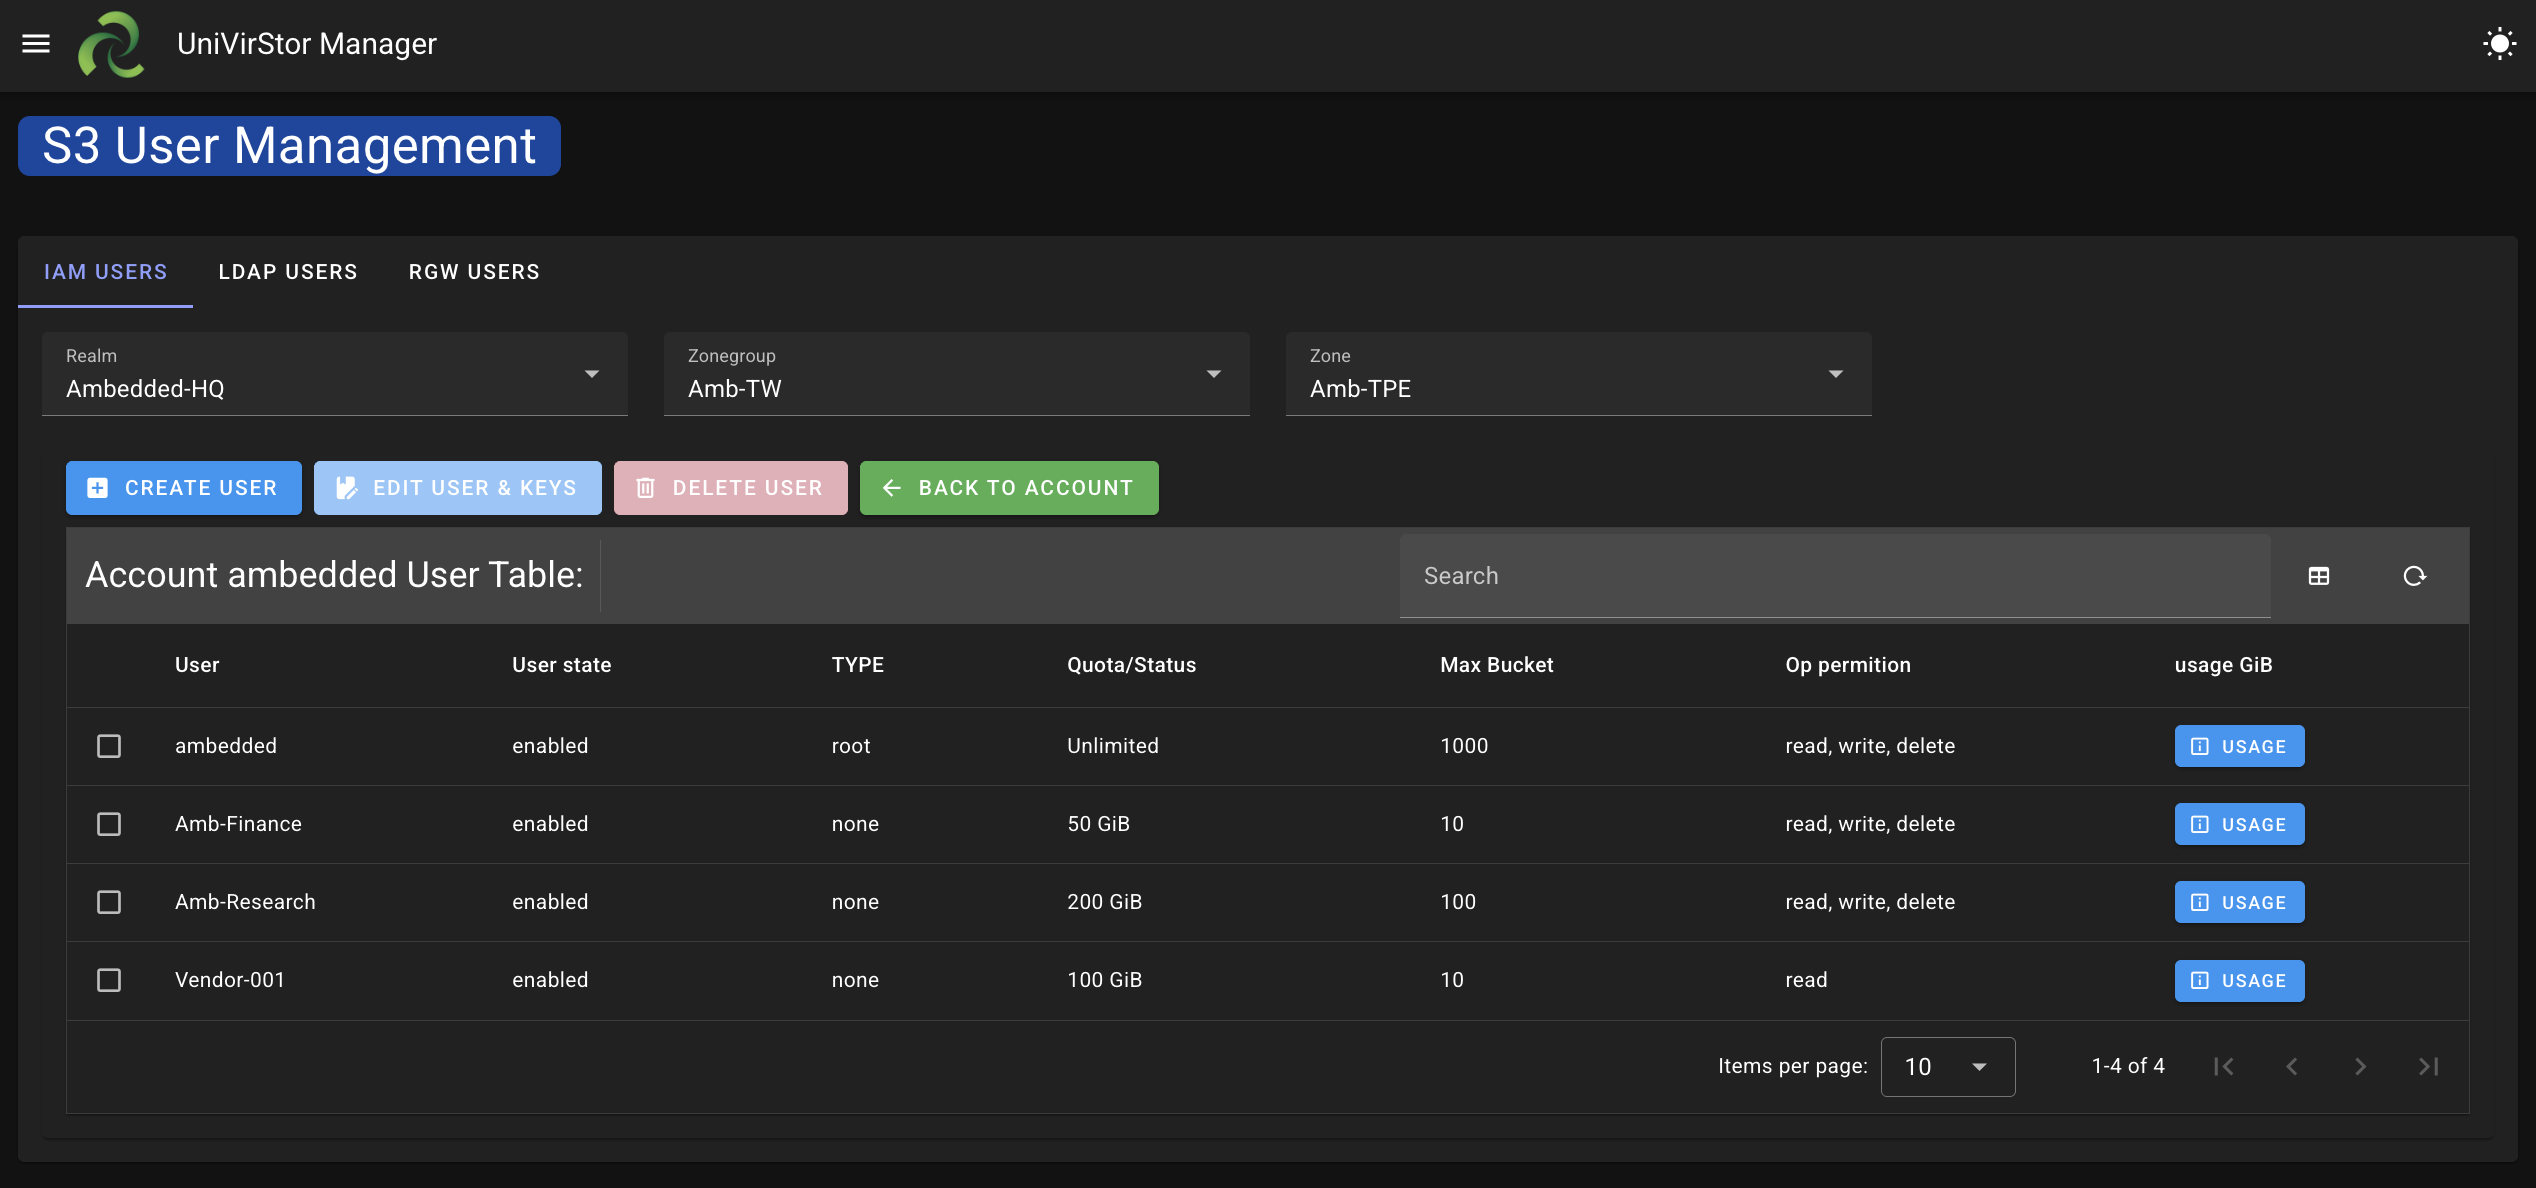This screenshot has height=1188, width=2536.
Task: Click the UniVirStor green swirl logo
Action: click(x=111, y=44)
